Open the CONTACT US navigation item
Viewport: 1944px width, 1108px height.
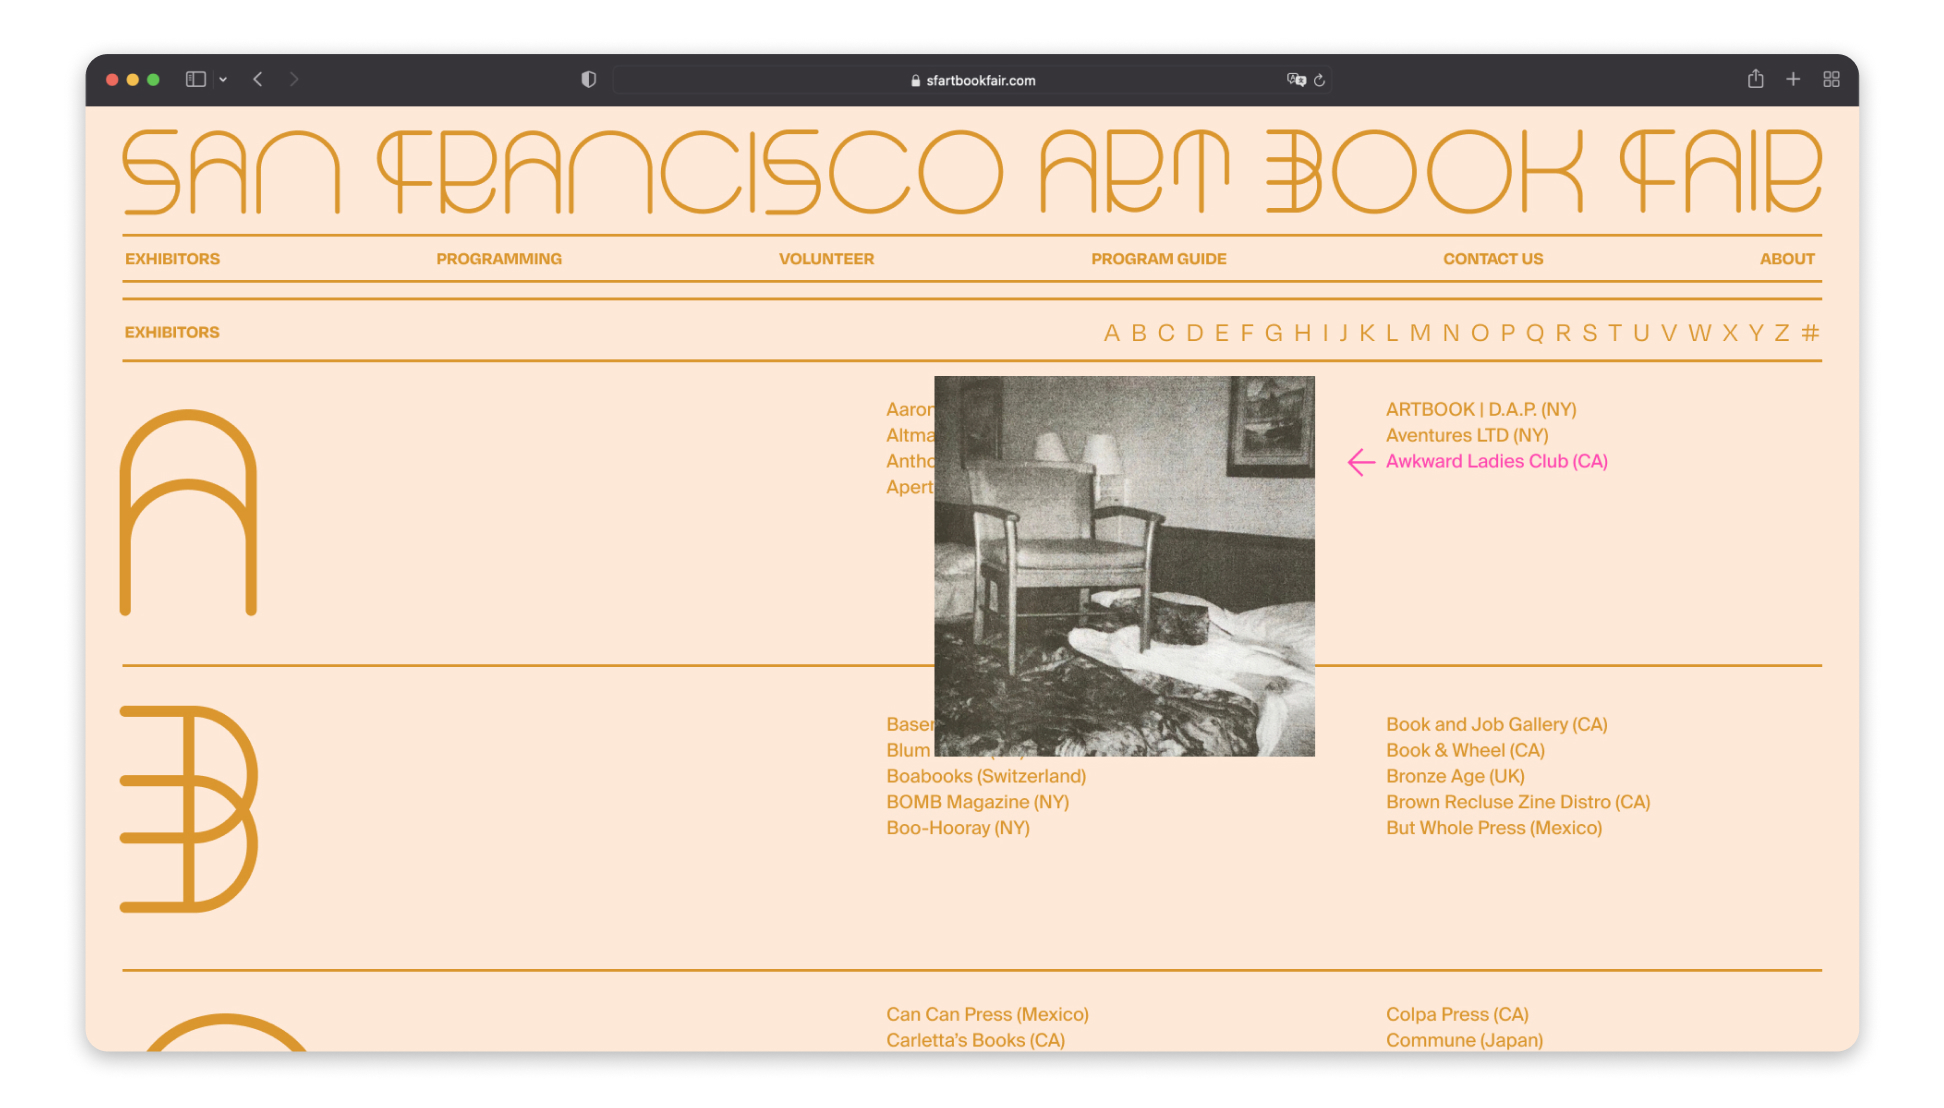pos(1493,259)
